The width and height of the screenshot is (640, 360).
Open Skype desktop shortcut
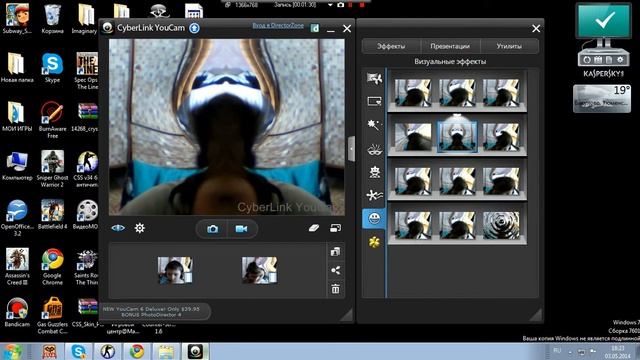pos(52,68)
